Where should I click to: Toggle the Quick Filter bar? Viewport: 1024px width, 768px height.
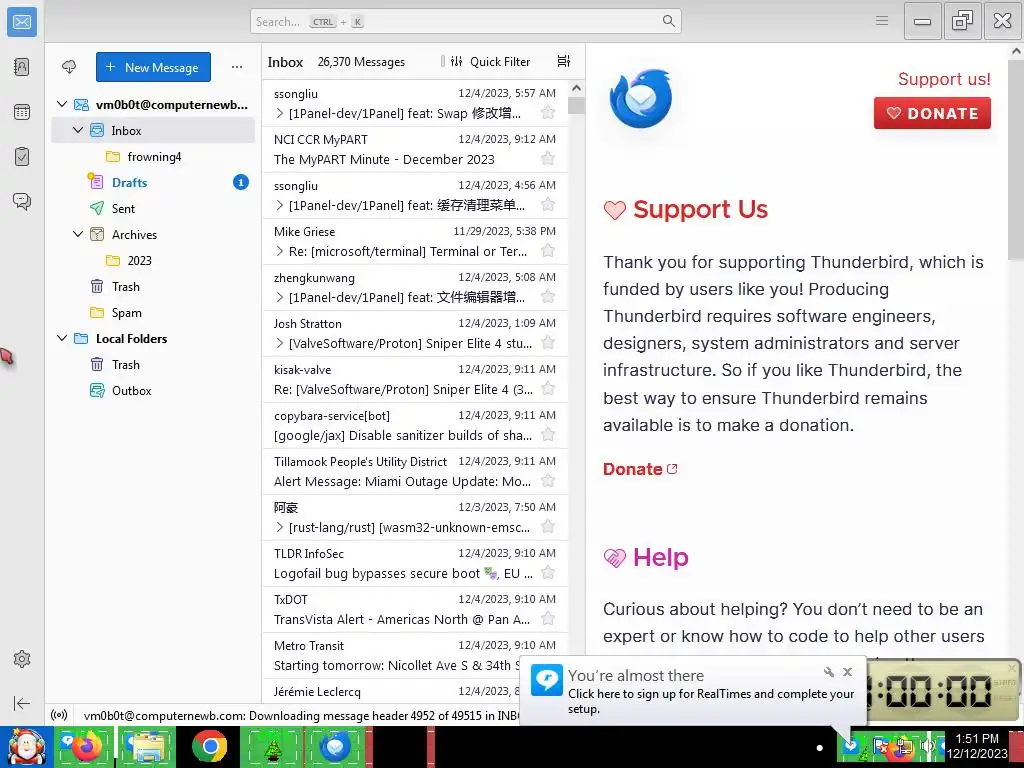490,61
